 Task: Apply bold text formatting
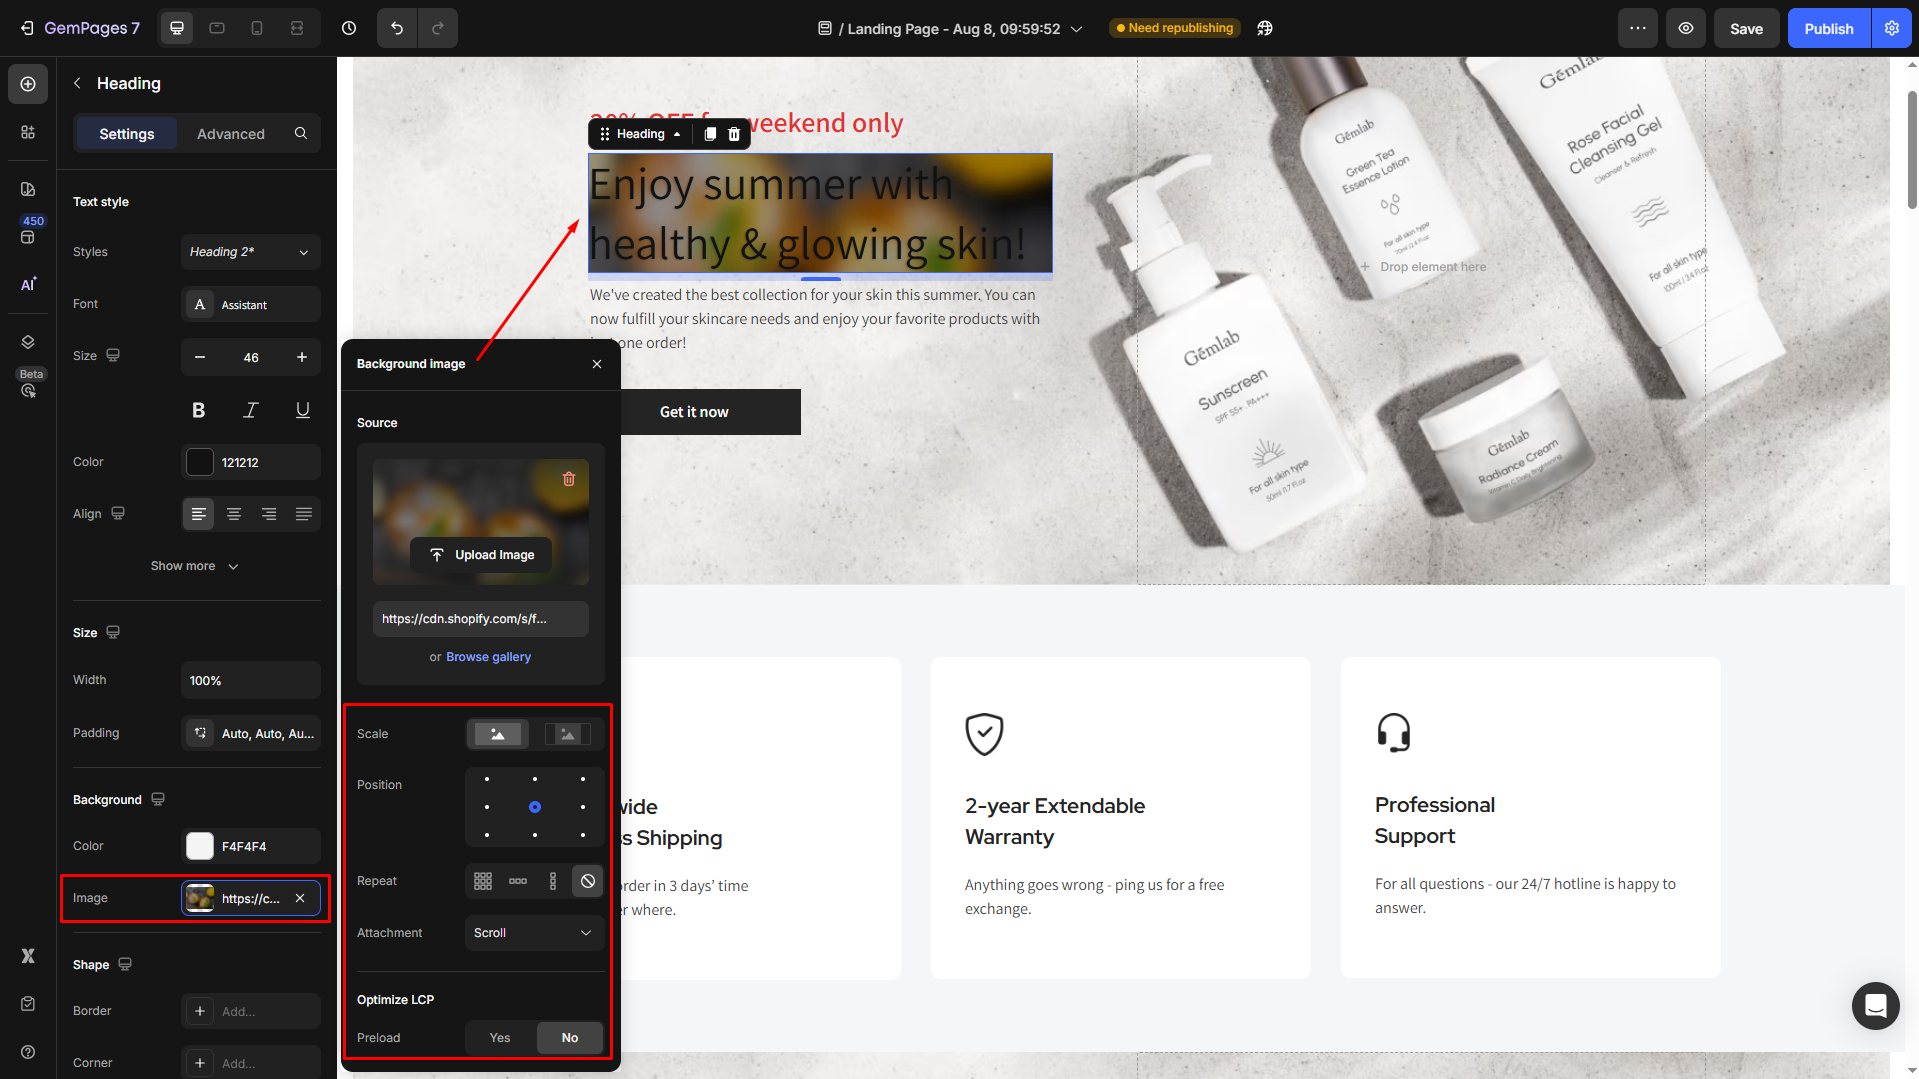click(x=199, y=410)
